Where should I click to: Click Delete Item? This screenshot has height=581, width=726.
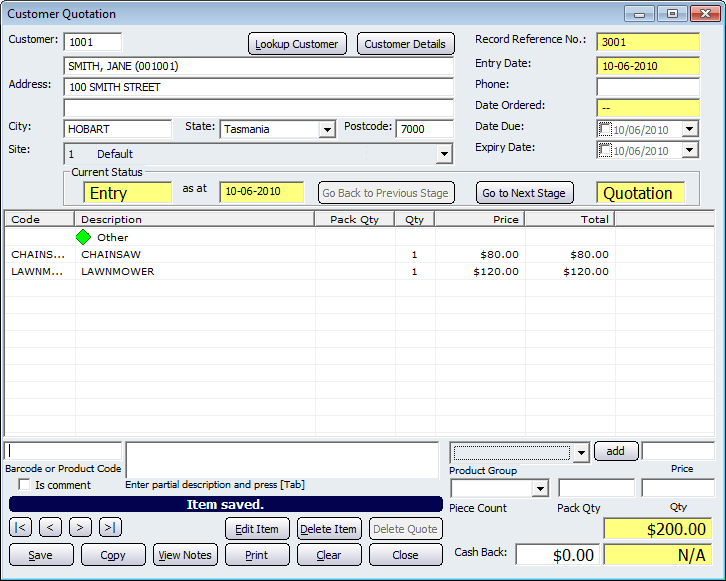click(x=329, y=529)
